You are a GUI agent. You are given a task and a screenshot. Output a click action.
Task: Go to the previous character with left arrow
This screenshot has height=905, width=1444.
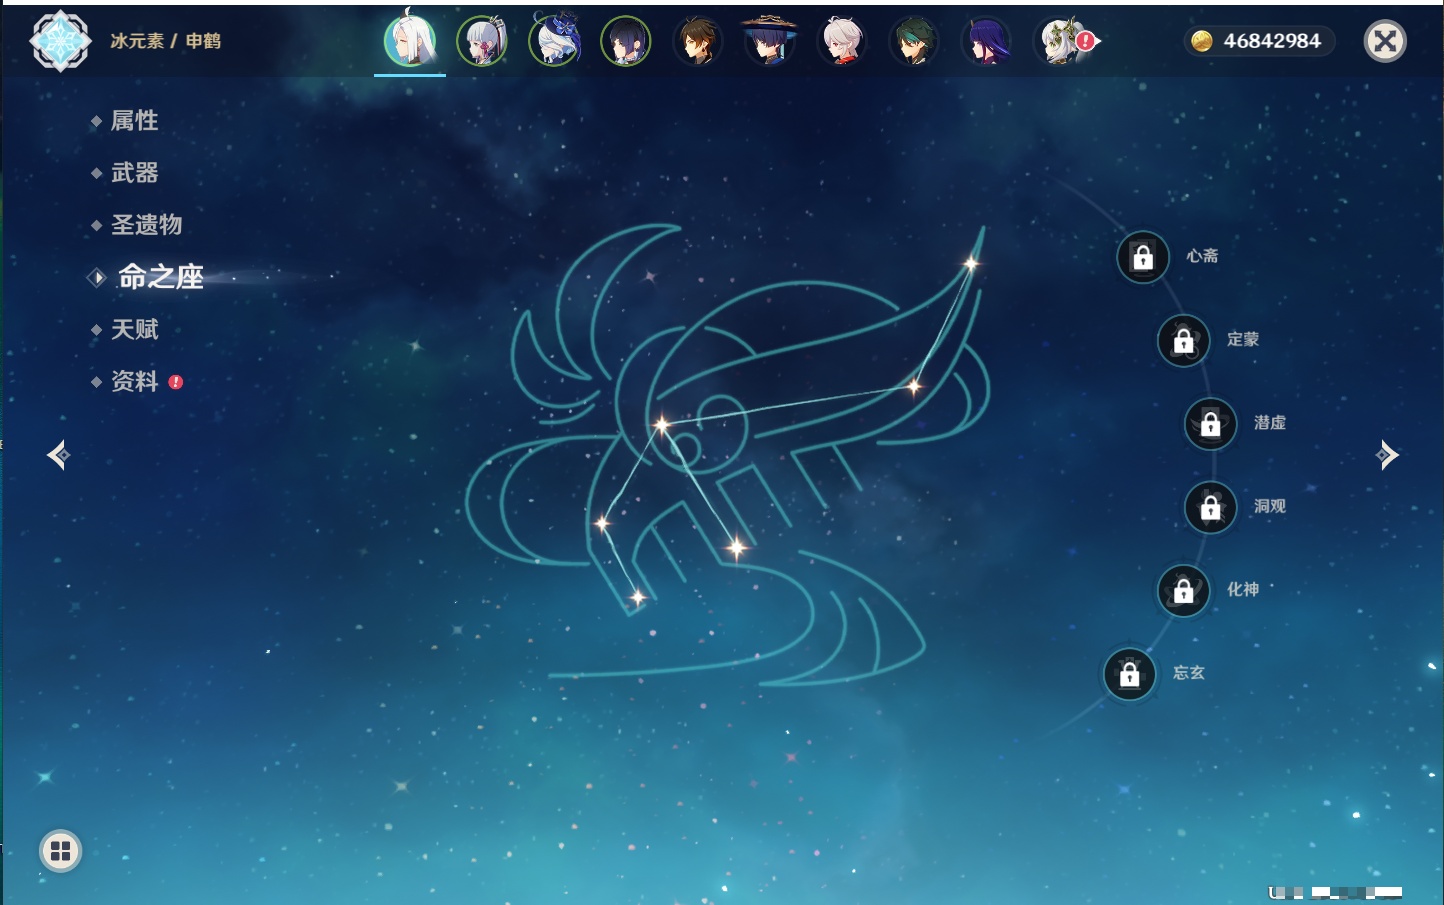coord(58,455)
